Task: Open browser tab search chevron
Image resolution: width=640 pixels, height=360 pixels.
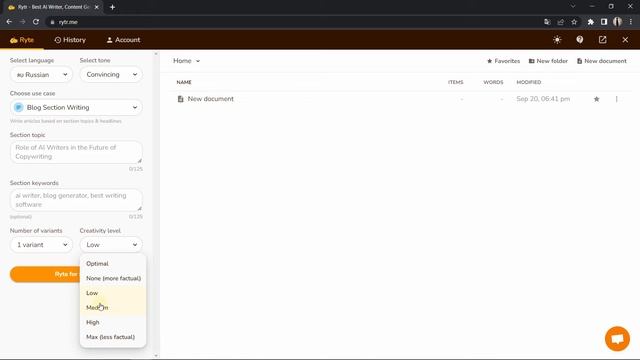Action: (x=573, y=7)
